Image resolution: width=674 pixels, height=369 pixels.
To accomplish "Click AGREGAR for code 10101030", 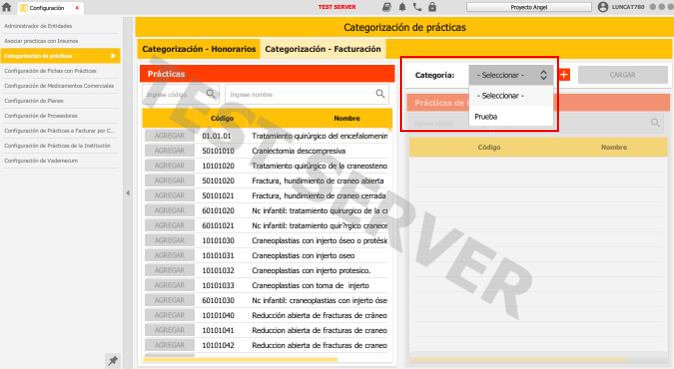I will [169, 240].
